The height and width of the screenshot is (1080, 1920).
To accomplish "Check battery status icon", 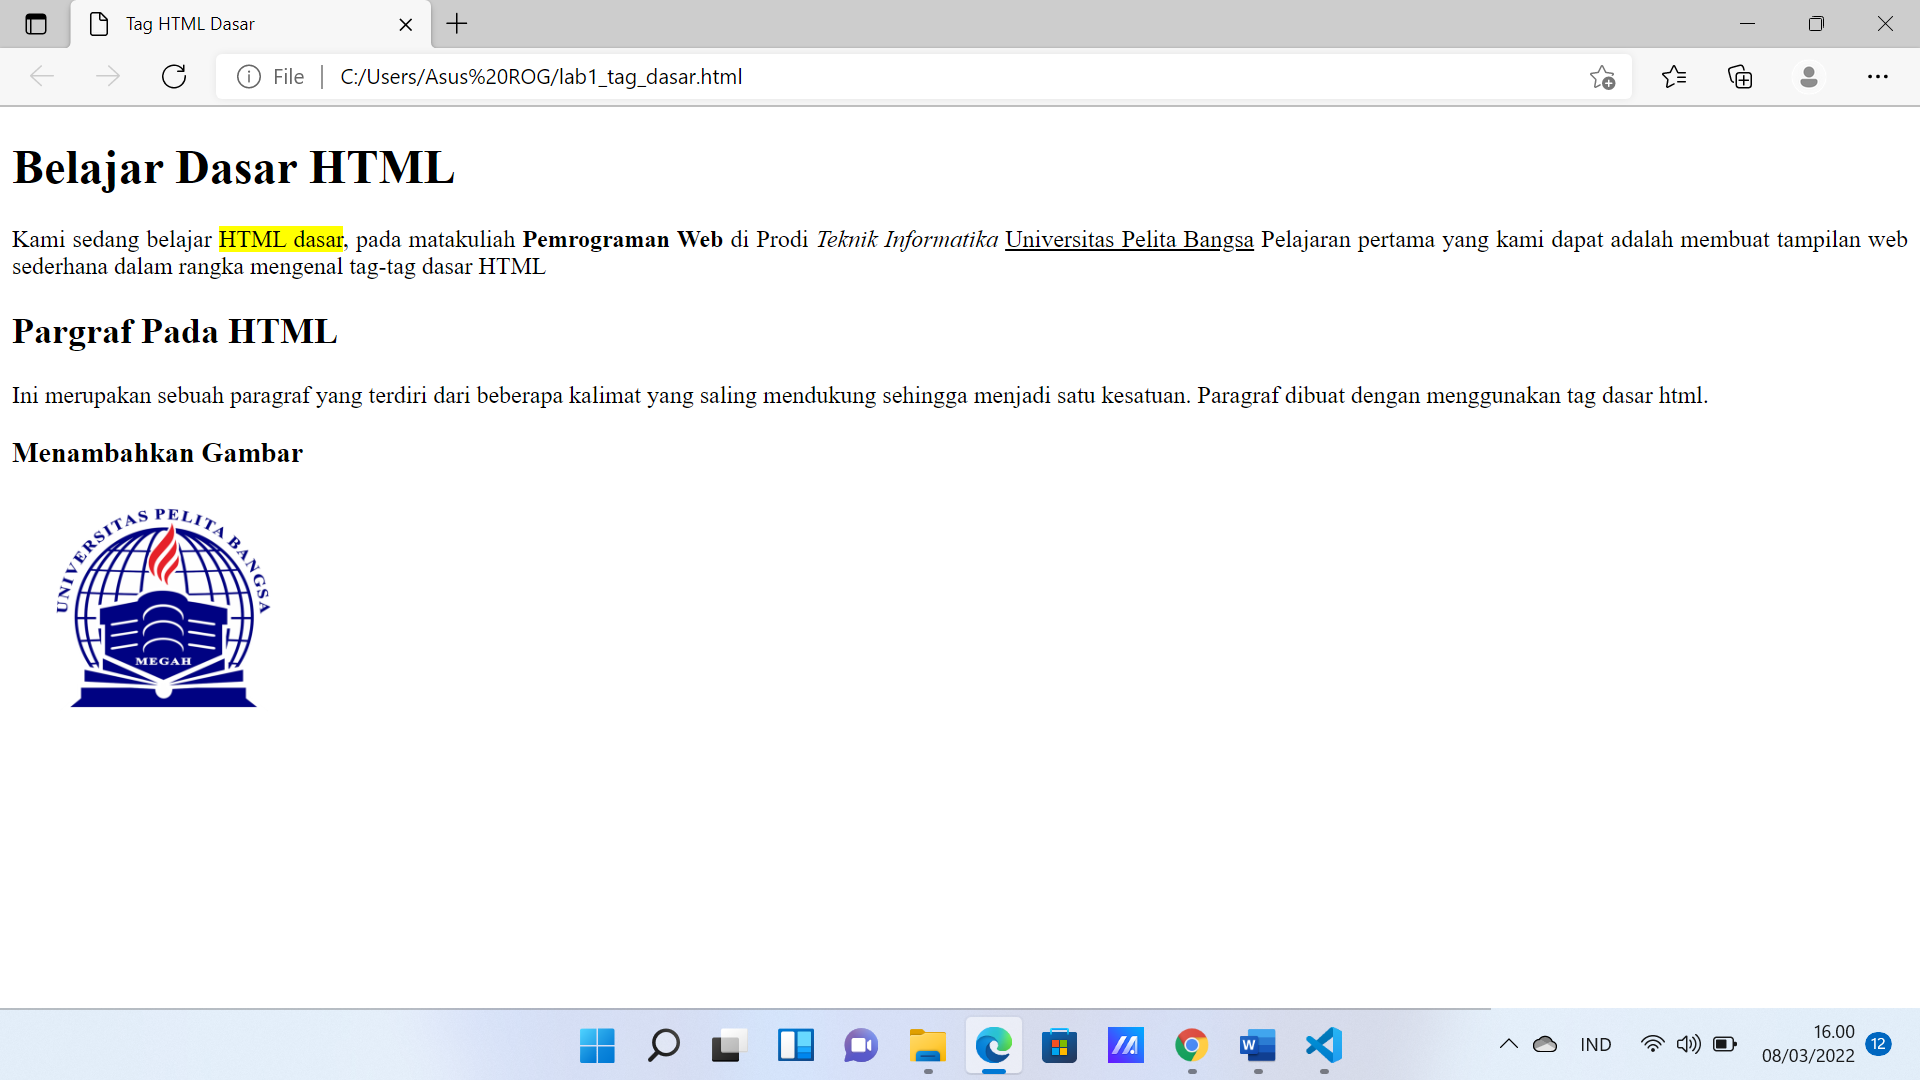I will click(1724, 1045).
